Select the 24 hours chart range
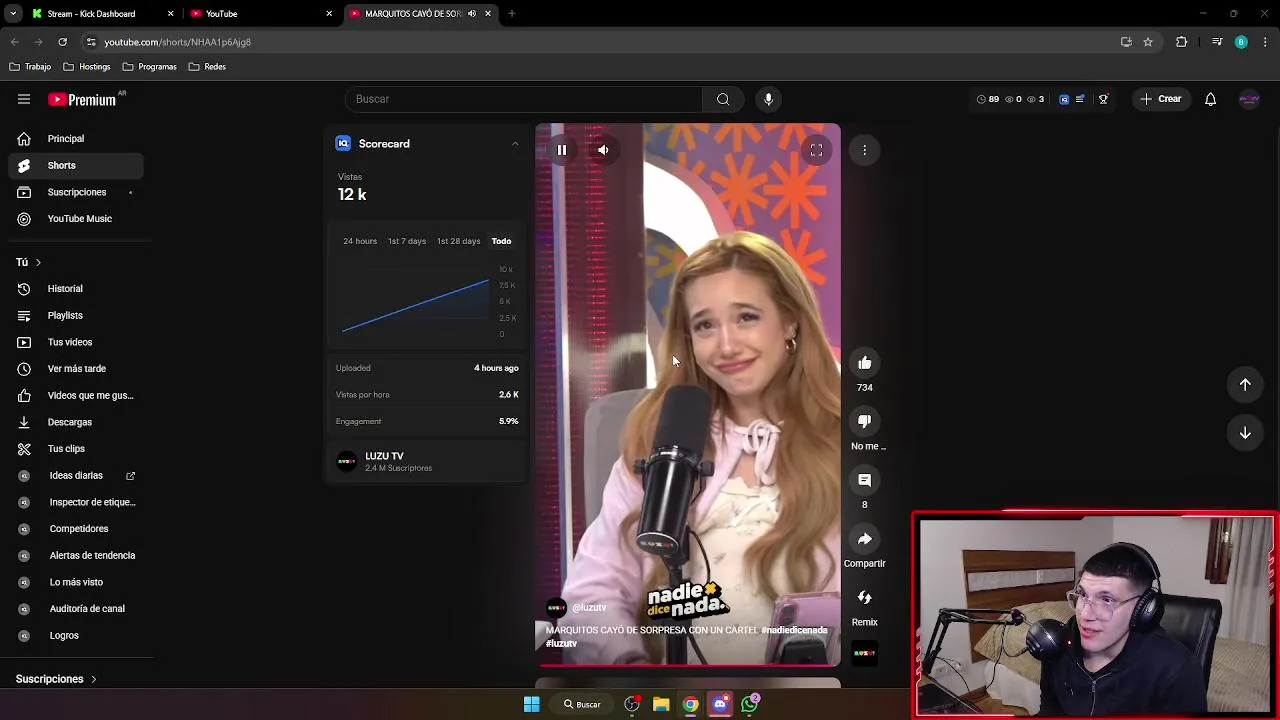This screenshot has height=720, width=1280. 360,241
